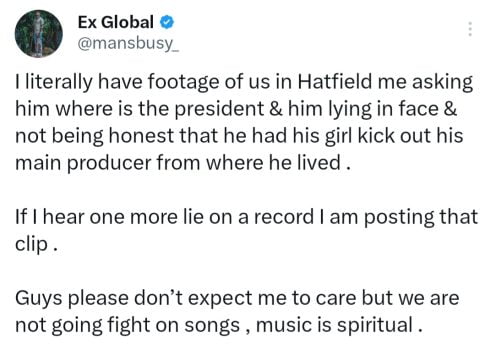Click the word 'spiritual' in the last line
This screenshot has width=485, height=360.
[375, 325]
